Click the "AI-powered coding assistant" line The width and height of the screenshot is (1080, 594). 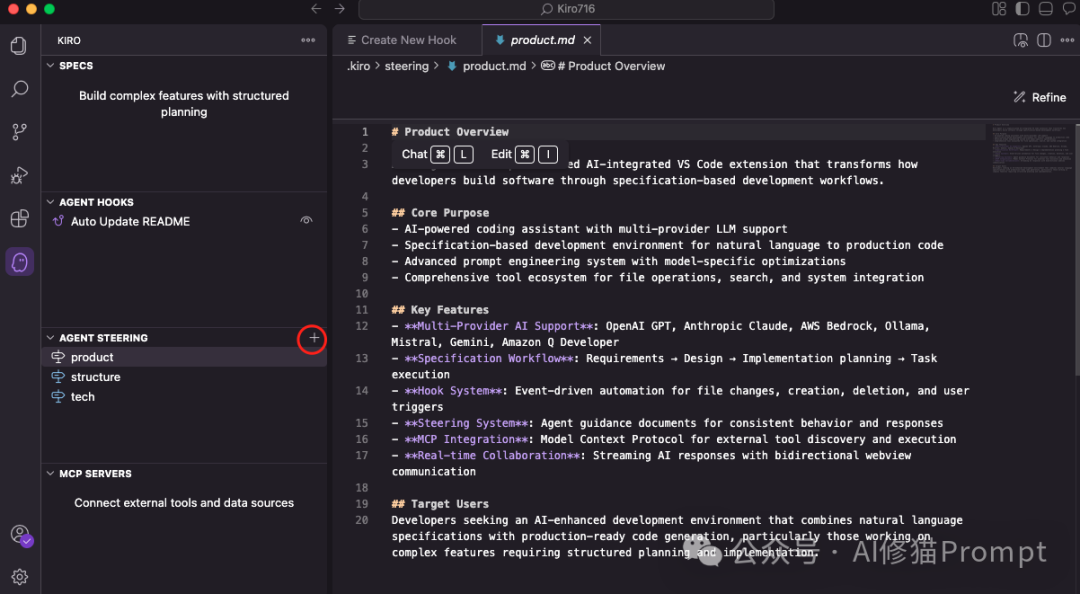tap(590, 229)
